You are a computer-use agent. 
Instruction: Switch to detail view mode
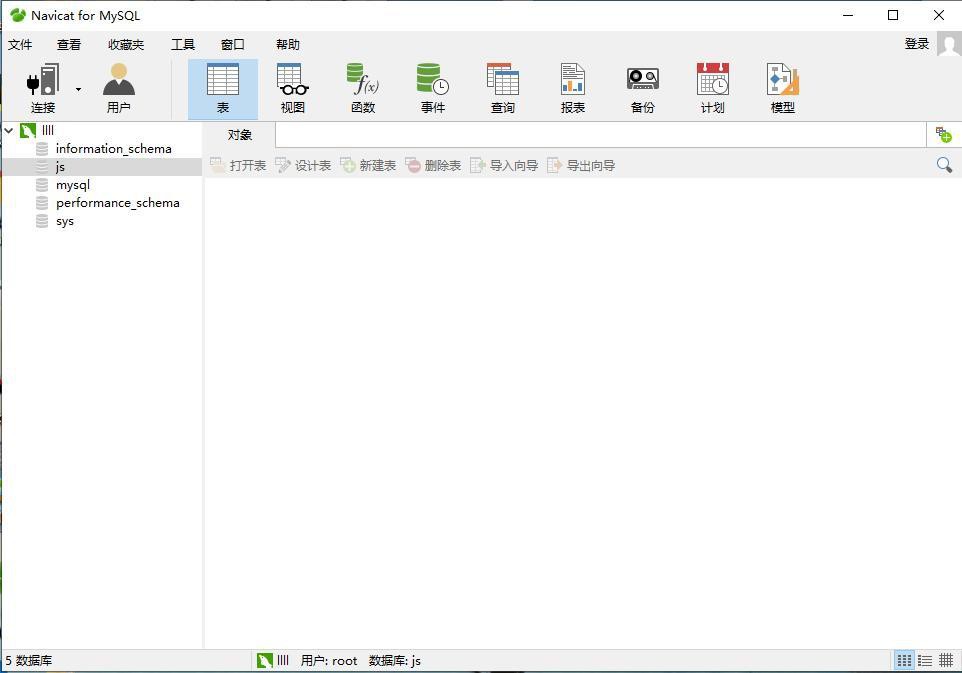[x=925, y=660]
